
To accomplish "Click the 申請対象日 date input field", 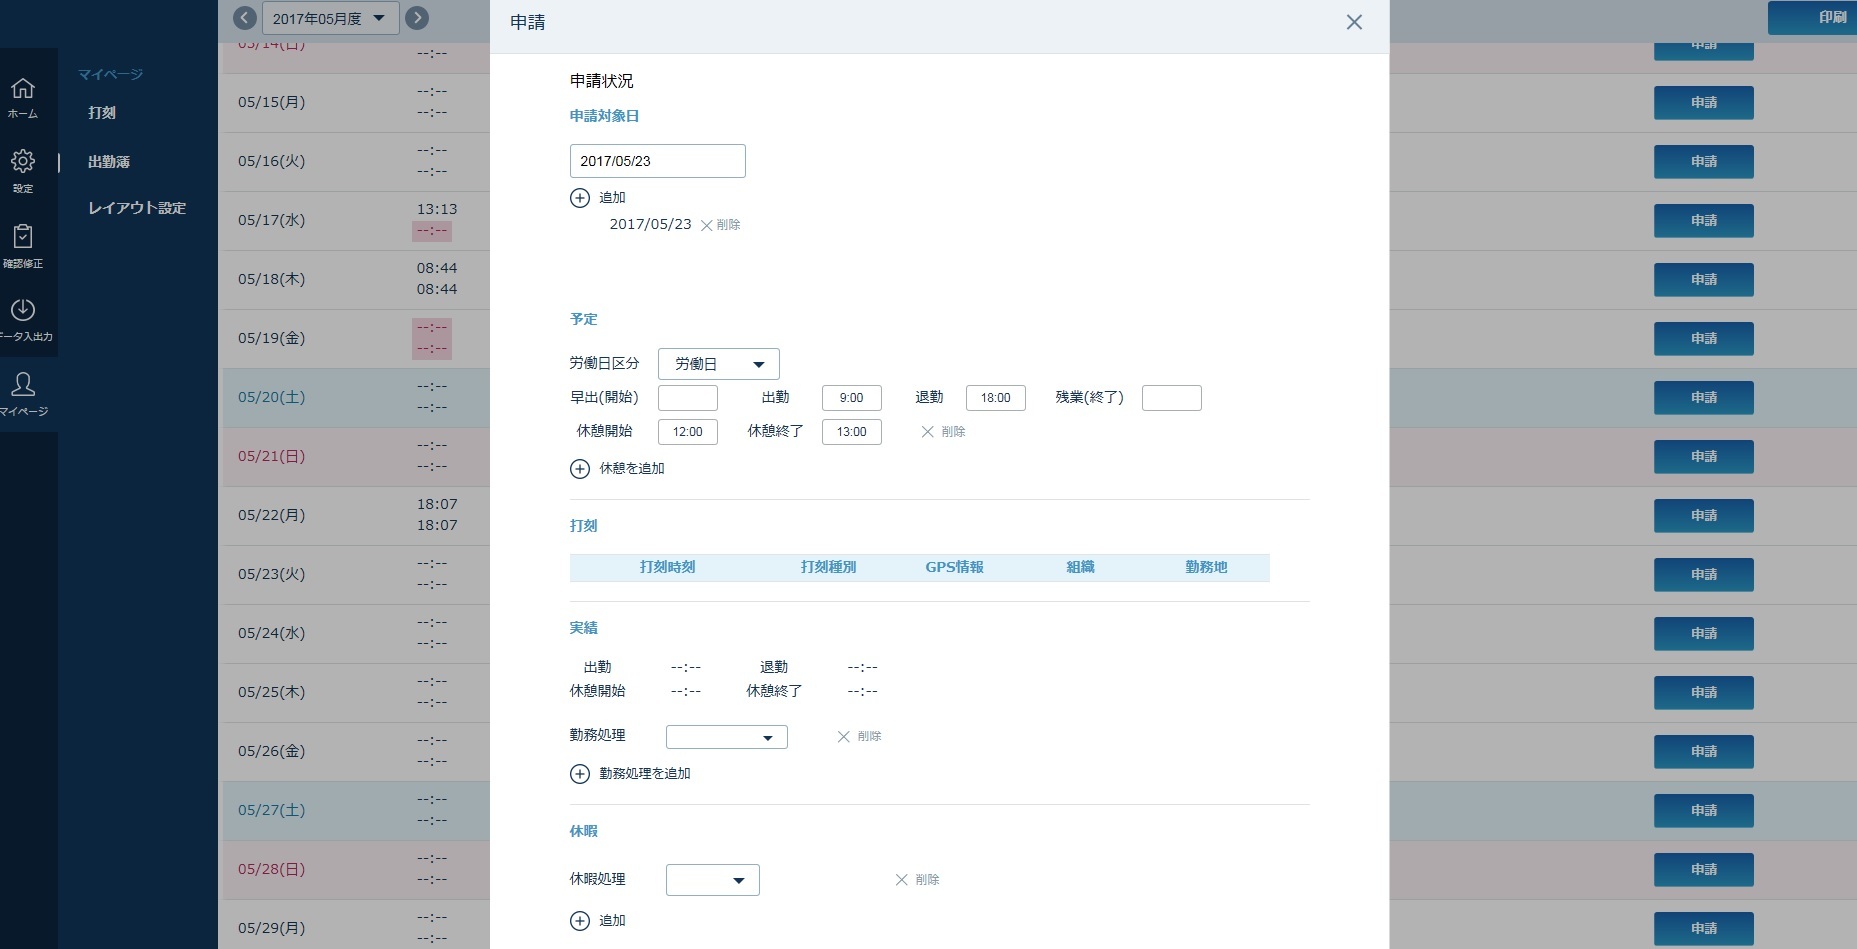I will point(657,161).
